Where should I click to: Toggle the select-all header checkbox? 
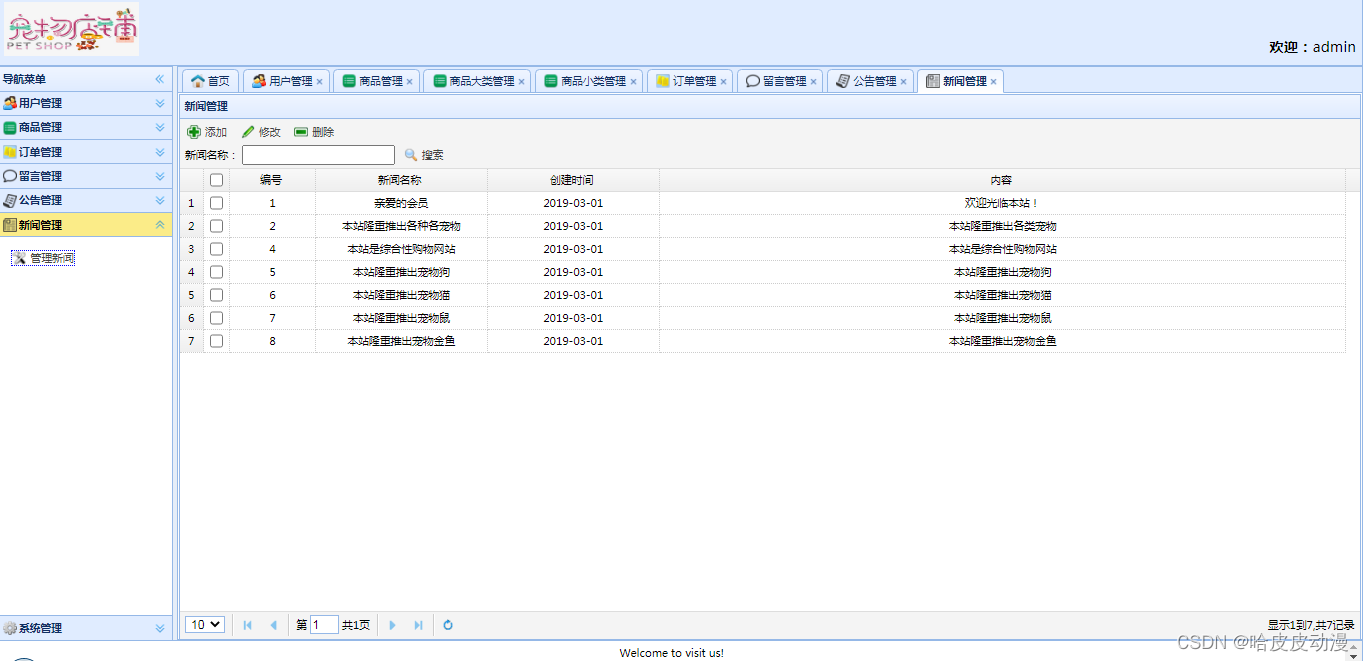[x=217, y=180]
